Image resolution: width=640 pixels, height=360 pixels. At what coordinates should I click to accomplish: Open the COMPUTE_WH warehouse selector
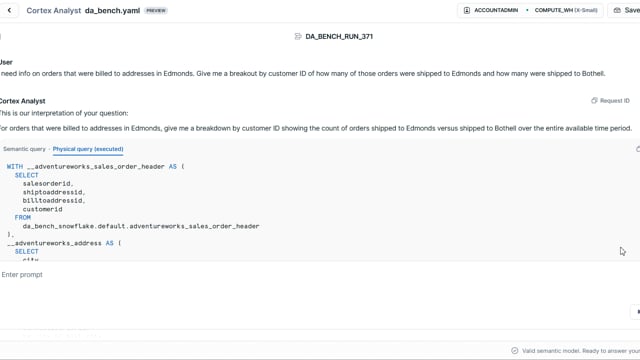click(566, 10)
